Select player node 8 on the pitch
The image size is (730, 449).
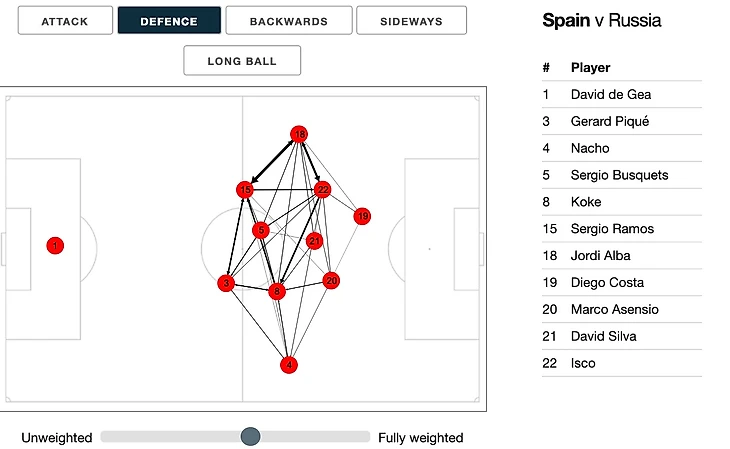[x=277, y=291]
